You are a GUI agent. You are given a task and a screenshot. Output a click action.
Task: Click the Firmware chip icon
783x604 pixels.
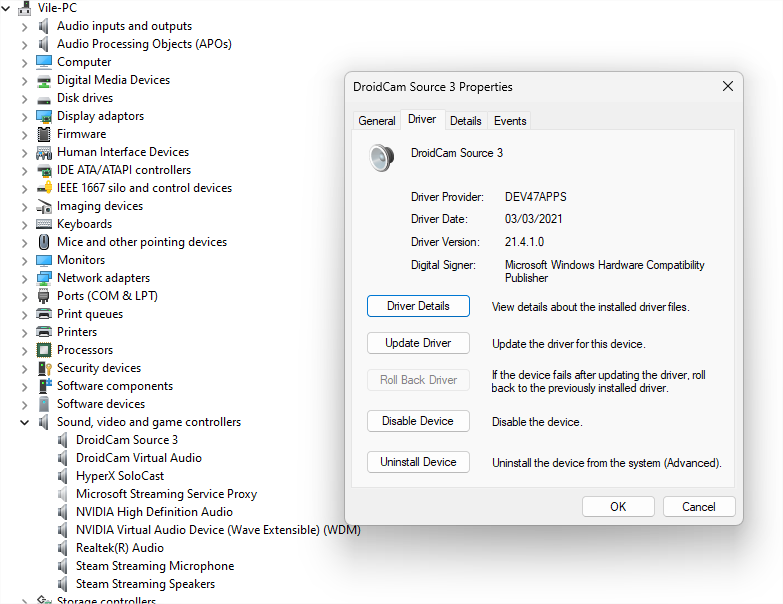[44, 134]
